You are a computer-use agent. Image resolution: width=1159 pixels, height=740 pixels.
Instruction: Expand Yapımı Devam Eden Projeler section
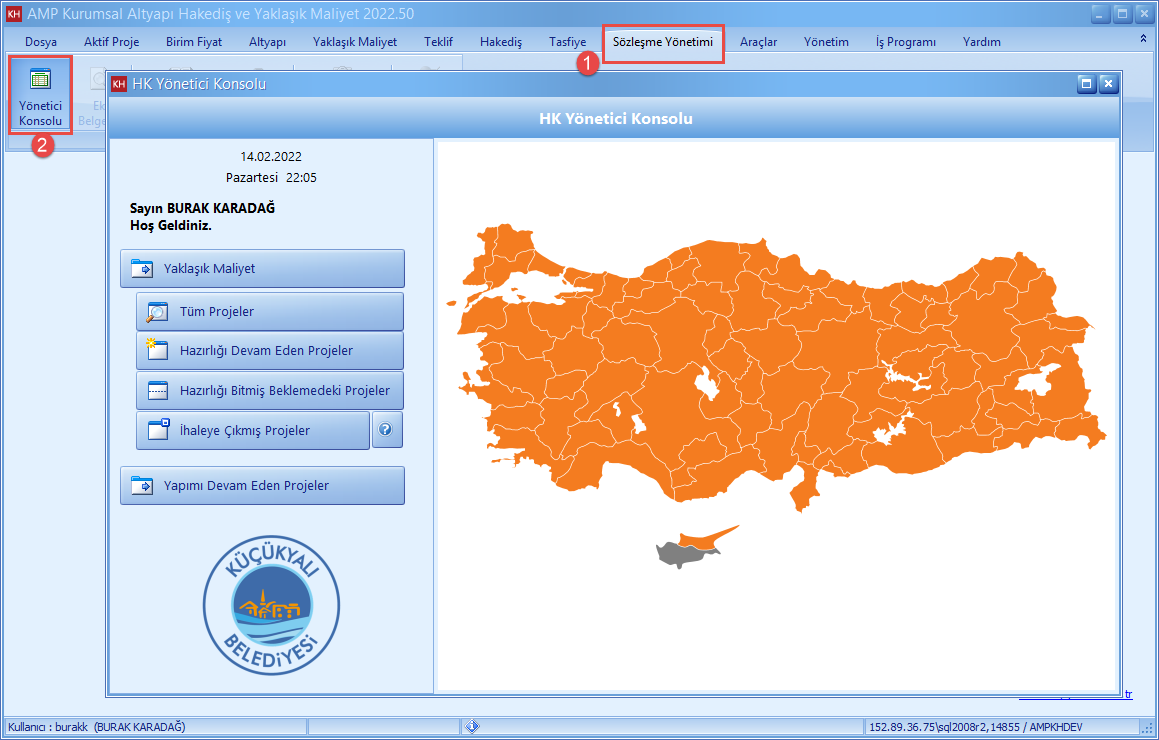[262, 486]
